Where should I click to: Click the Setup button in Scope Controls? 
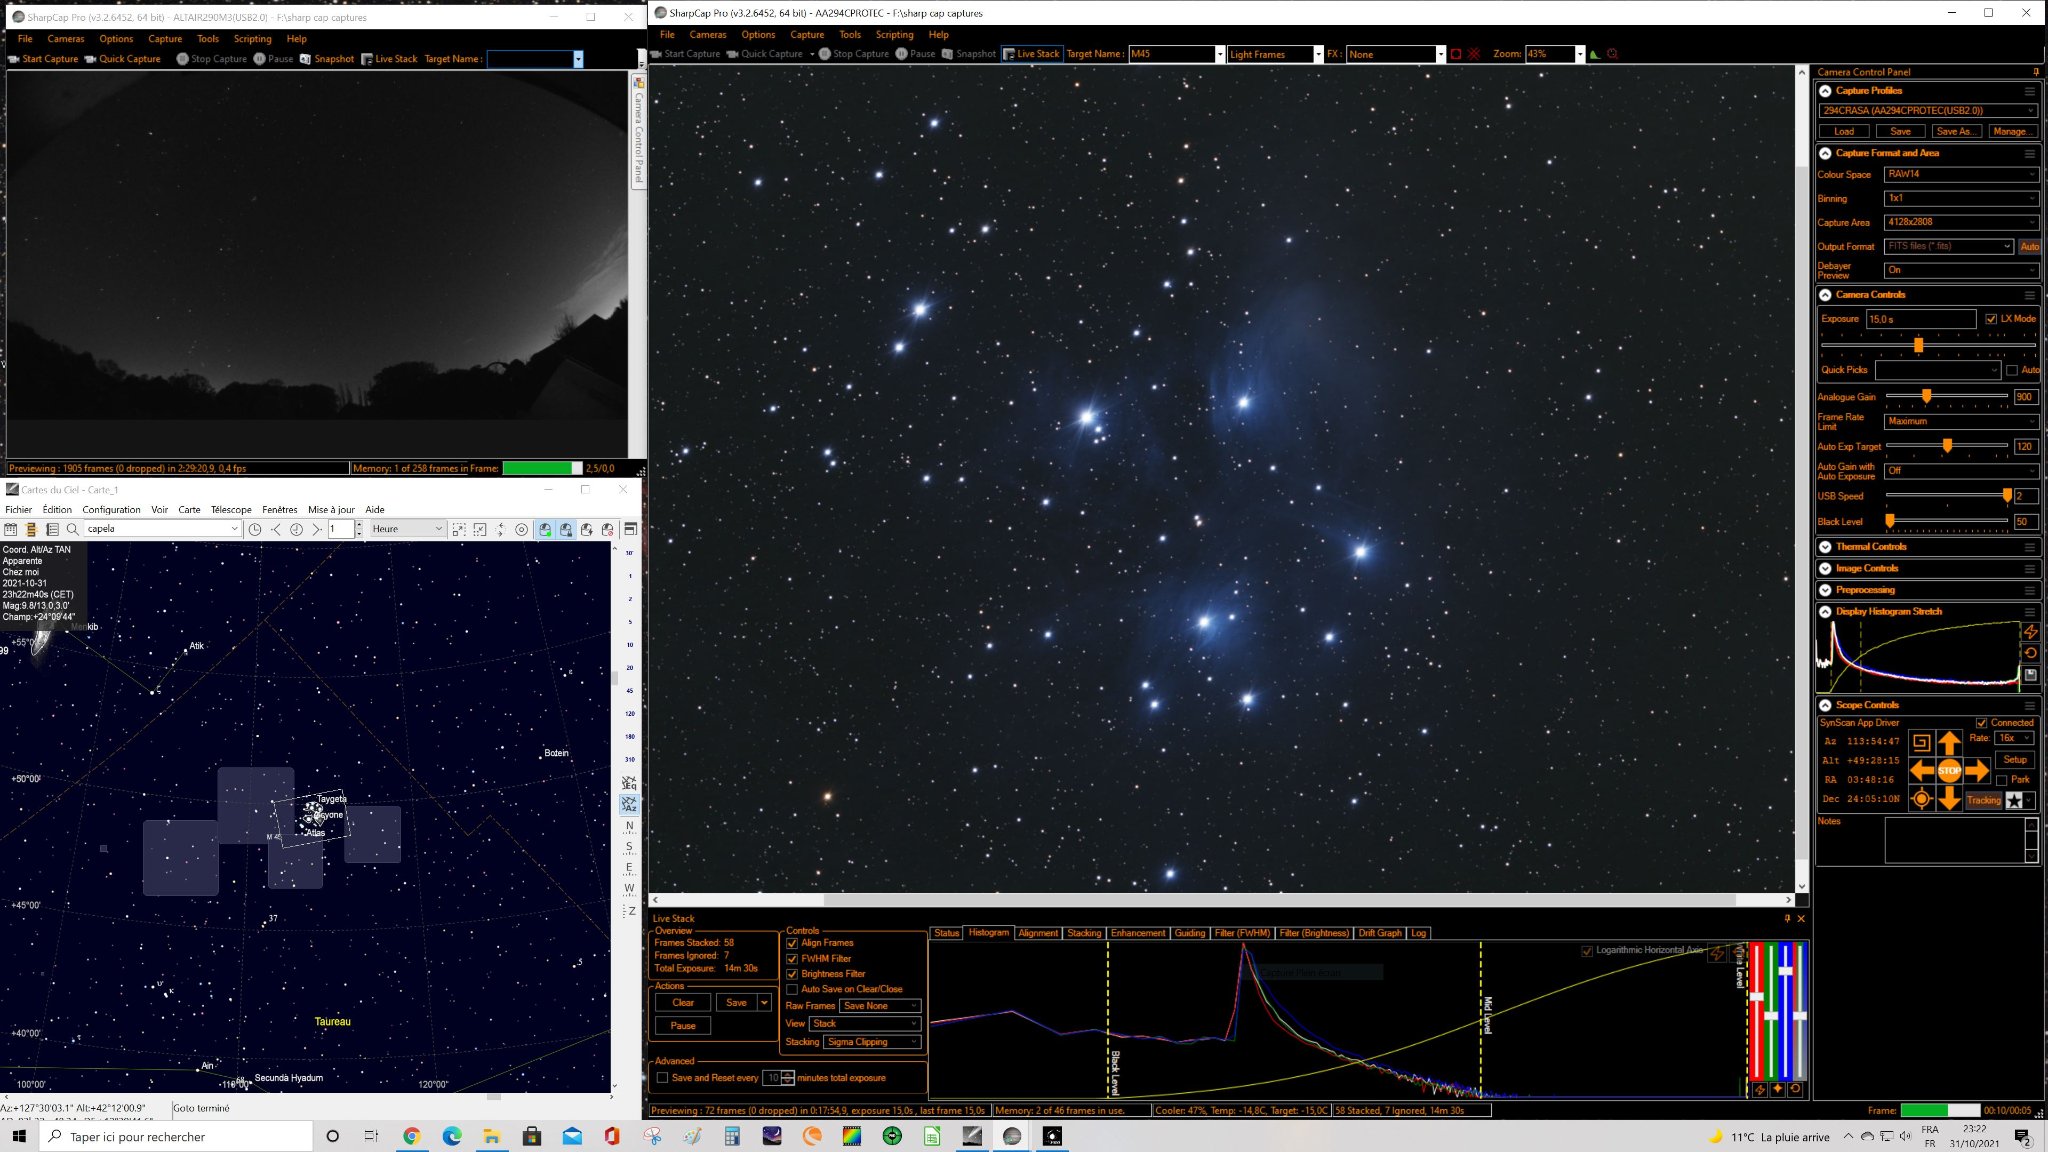click(x=2015, y=760)
